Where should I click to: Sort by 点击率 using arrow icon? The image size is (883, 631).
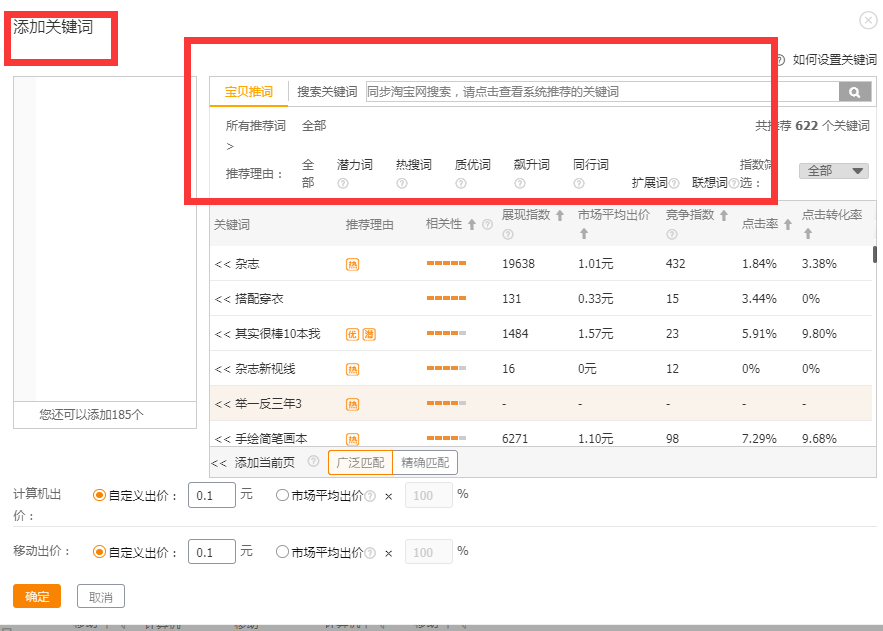tap(788, 225)
